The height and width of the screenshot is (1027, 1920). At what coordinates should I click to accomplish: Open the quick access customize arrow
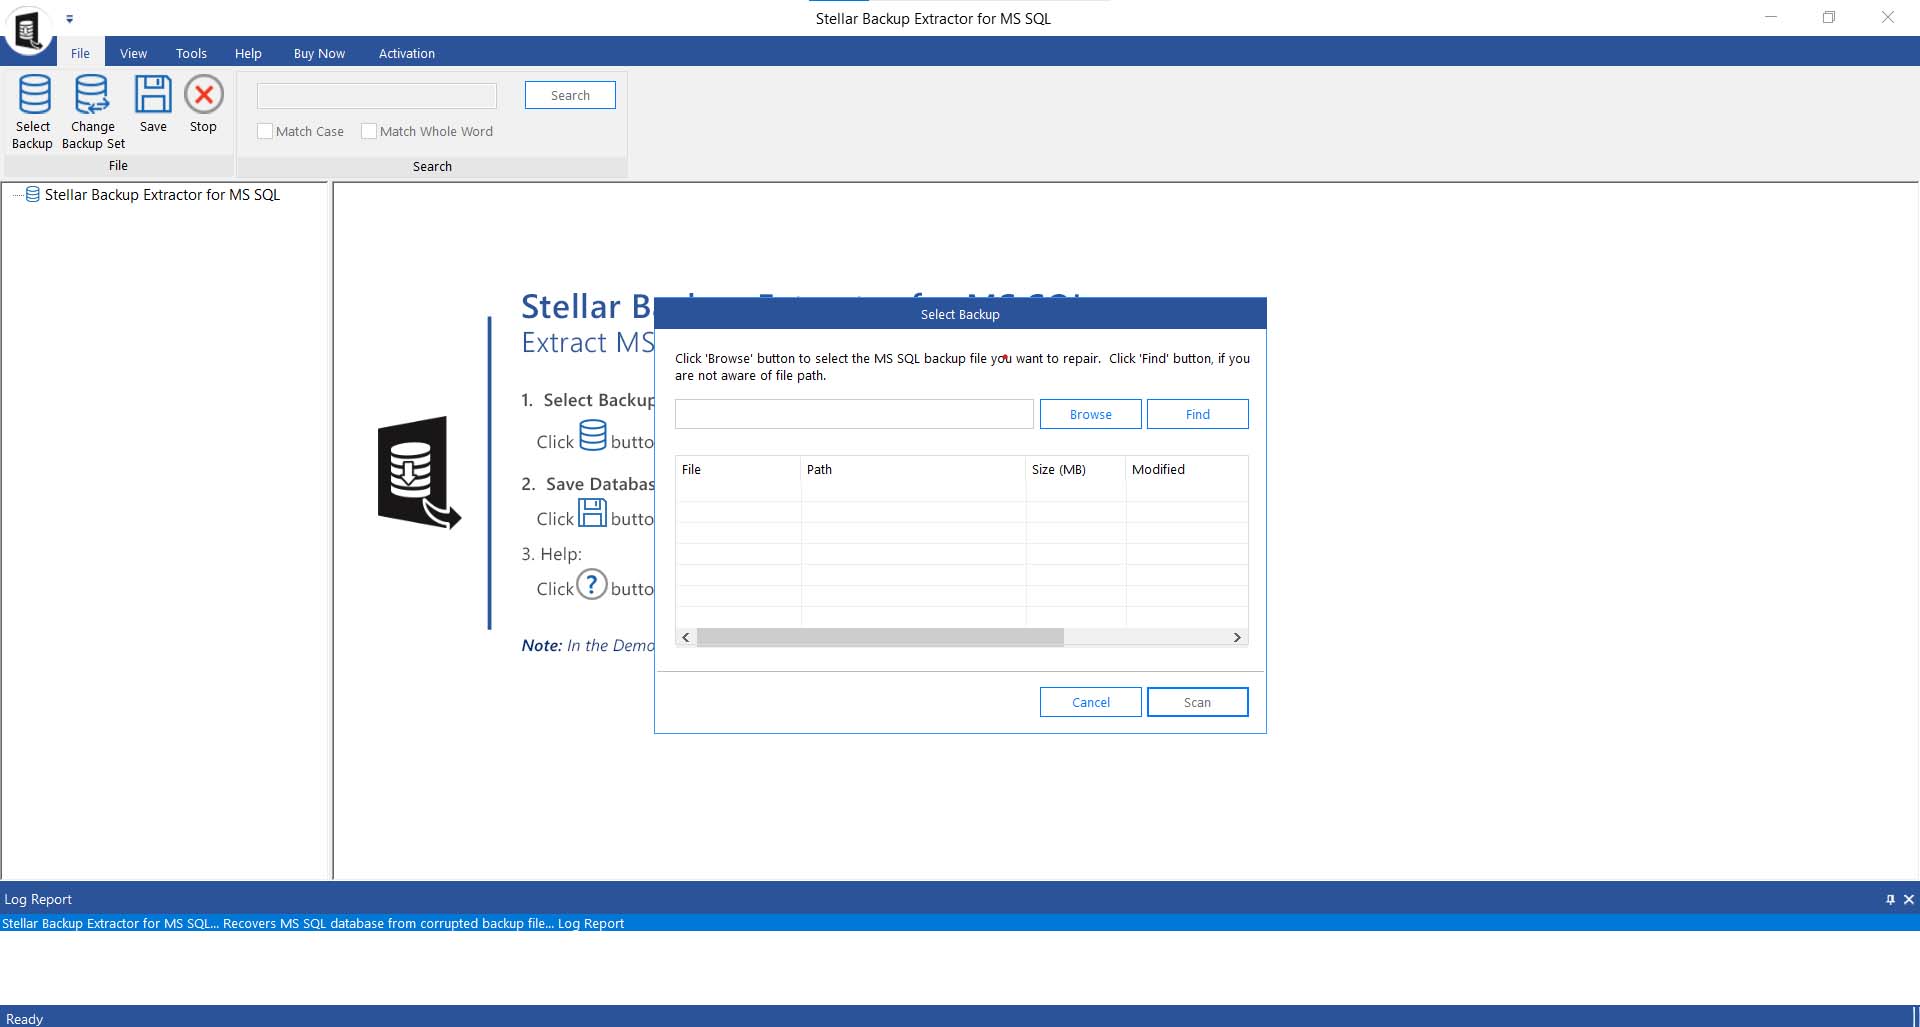[69, 19]
